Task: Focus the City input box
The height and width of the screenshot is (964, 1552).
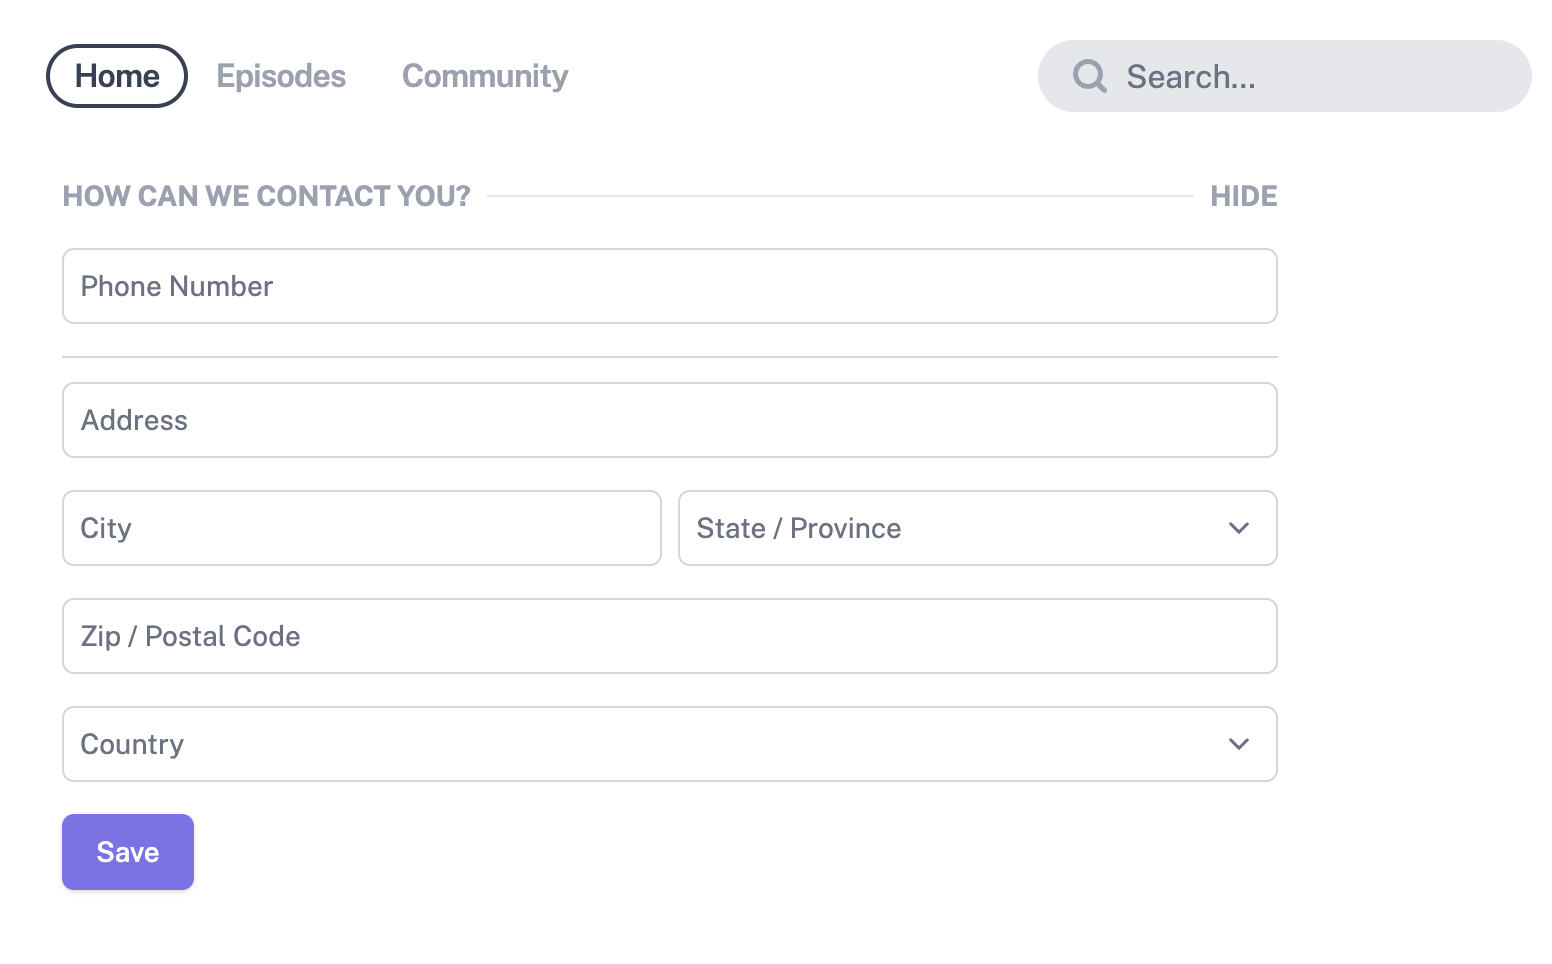Action: (x=361, y=528)
